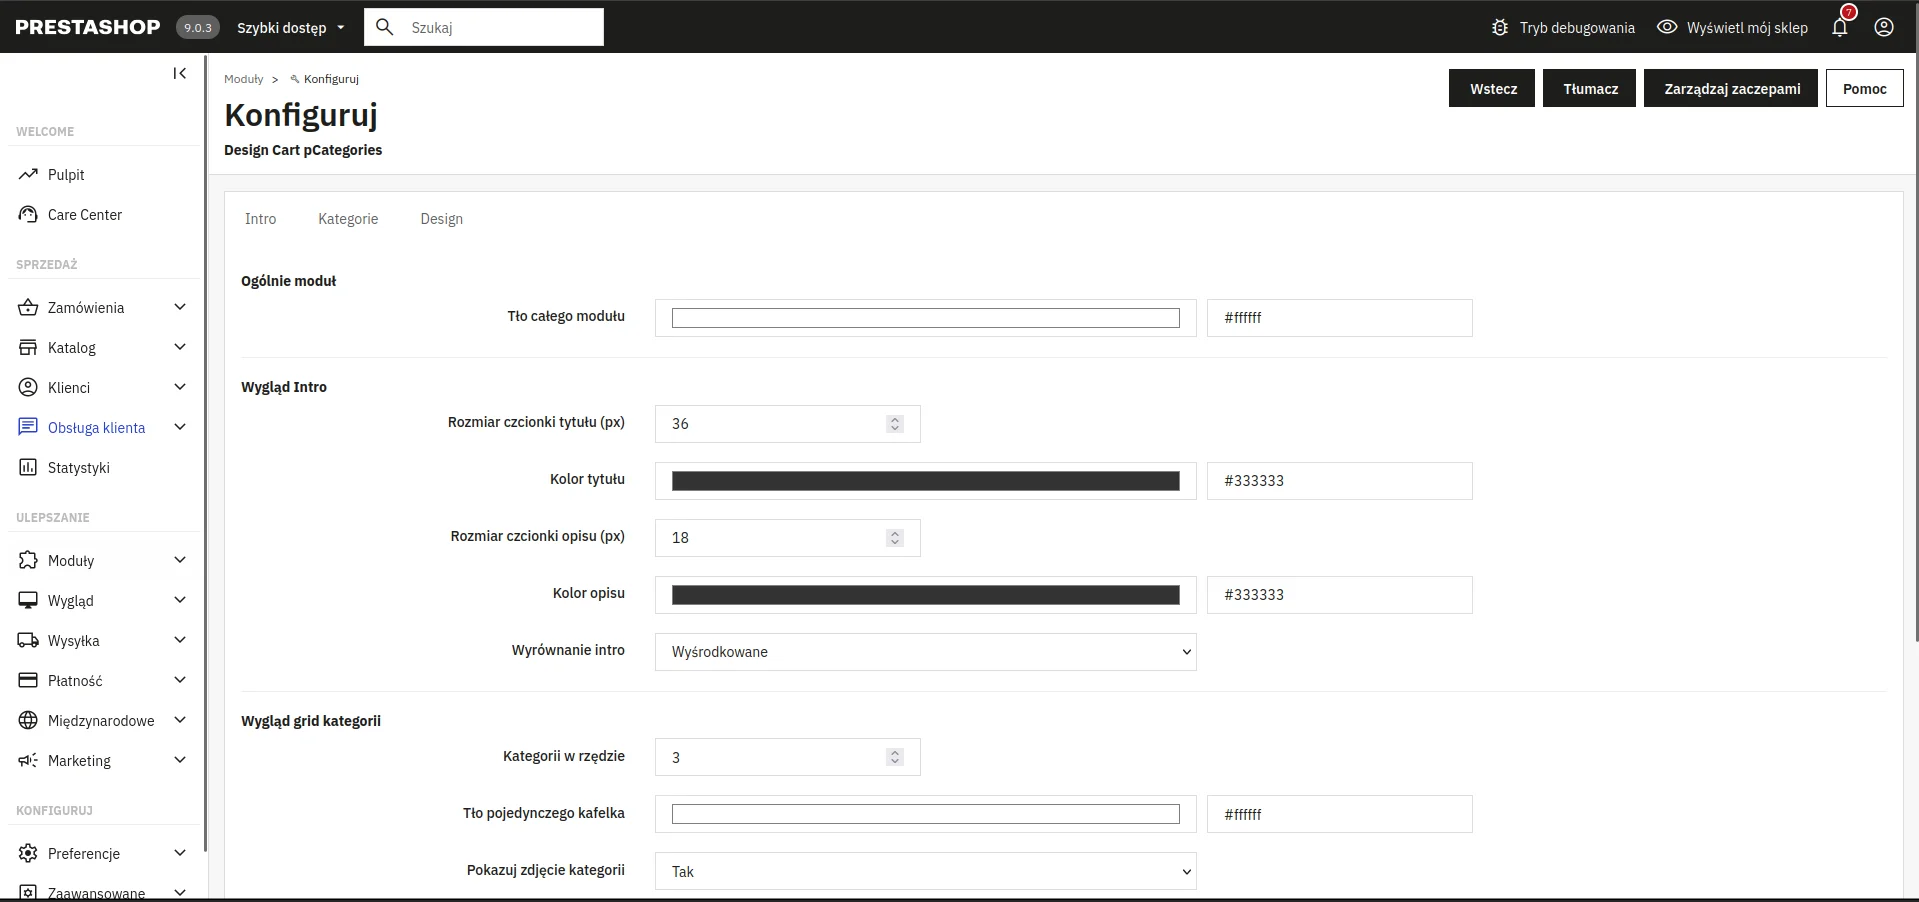Click Wyświetl mój sklep link
The height and width of the screenshot is (902, 1919).
[1747, 28]
